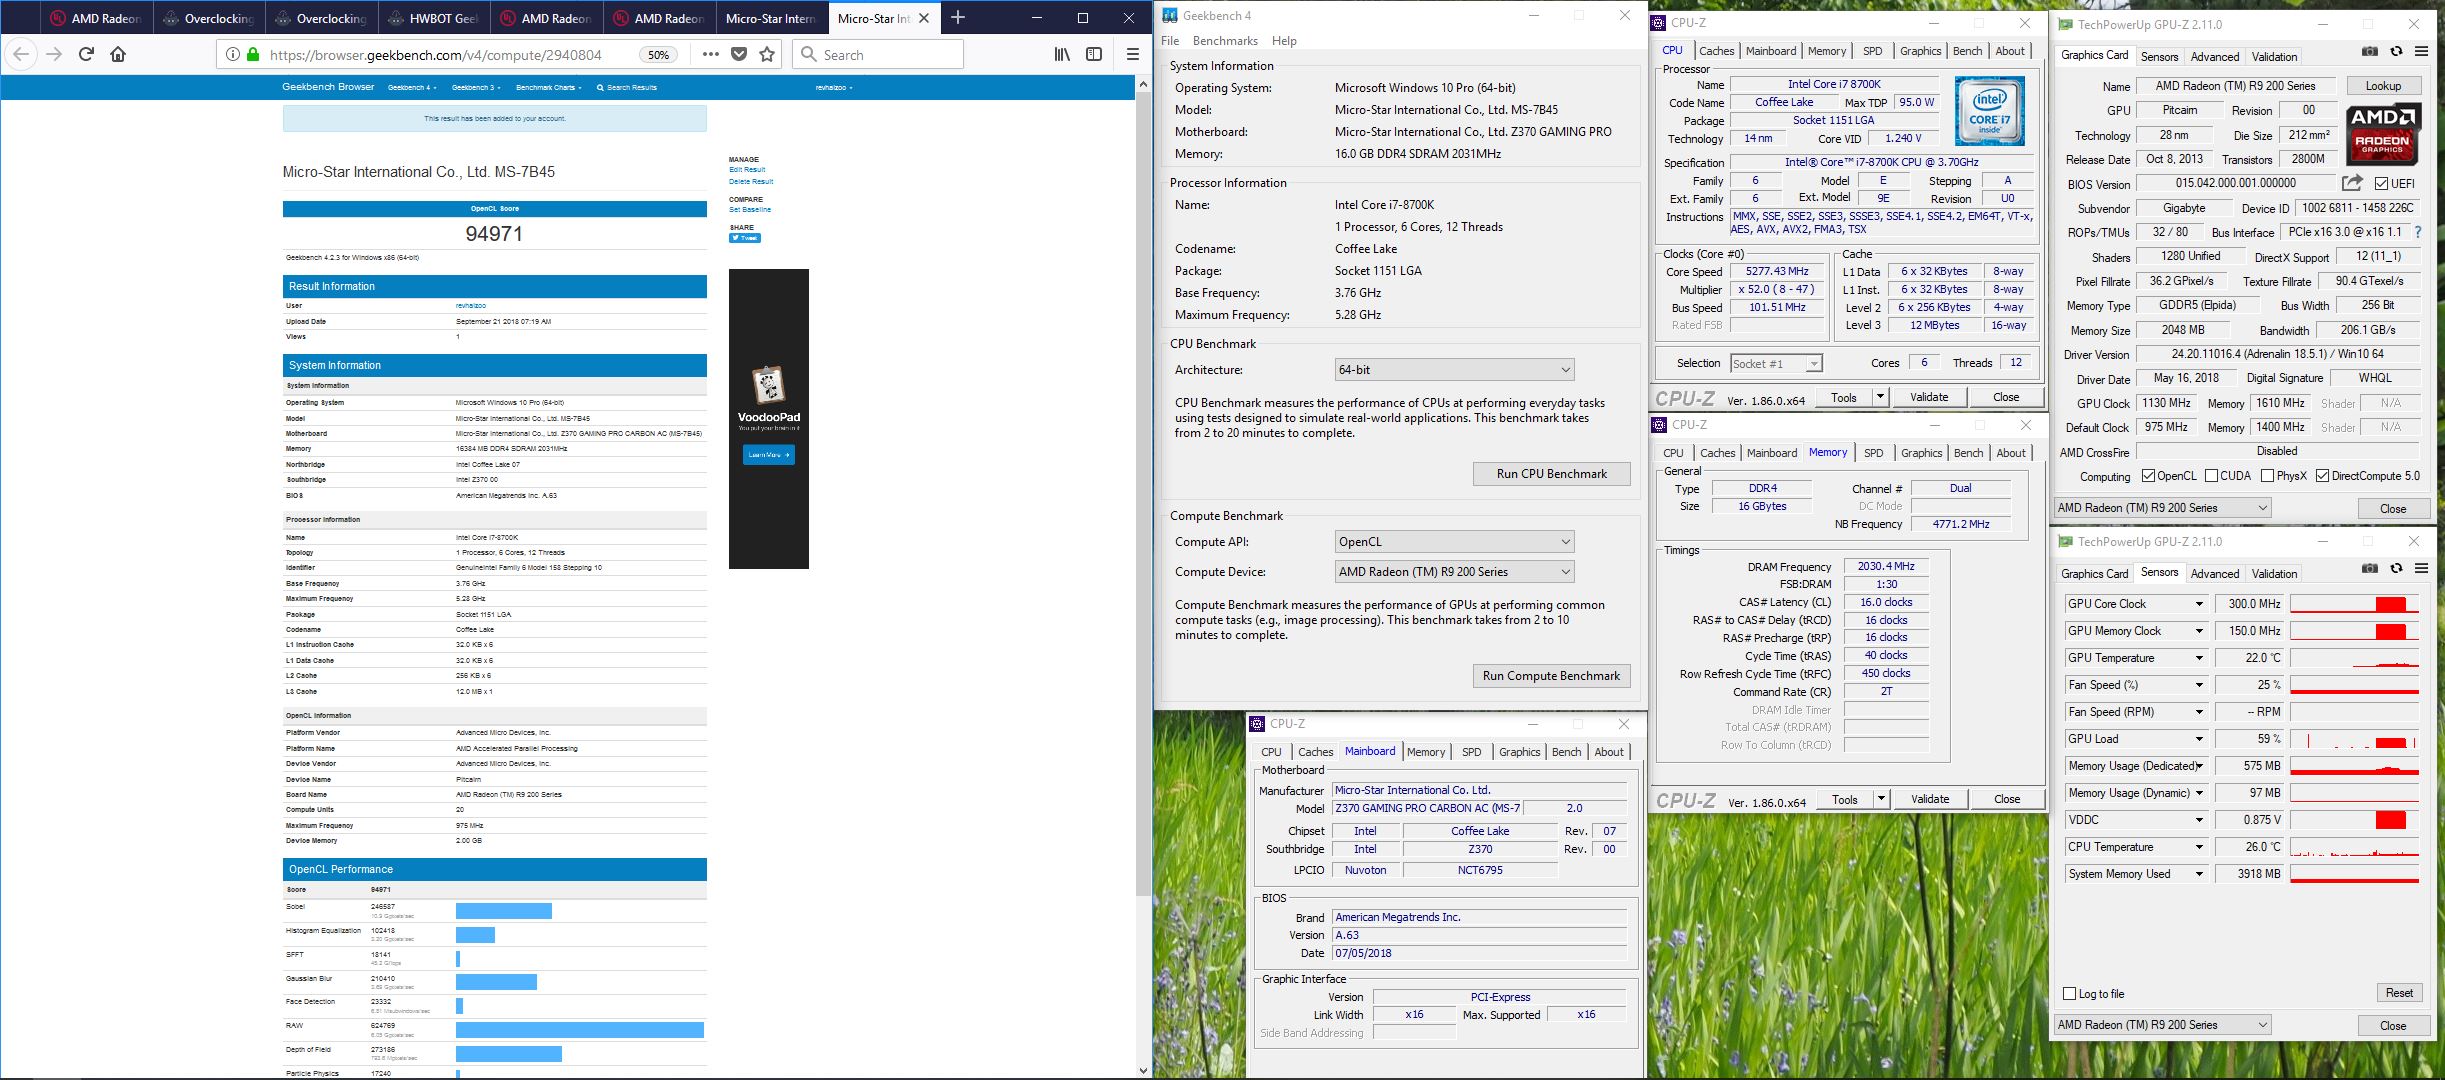Toggle UEFI checkbox in GPU-Z
This screenshot has width=2445, height=1080.
click(2382, 183)
